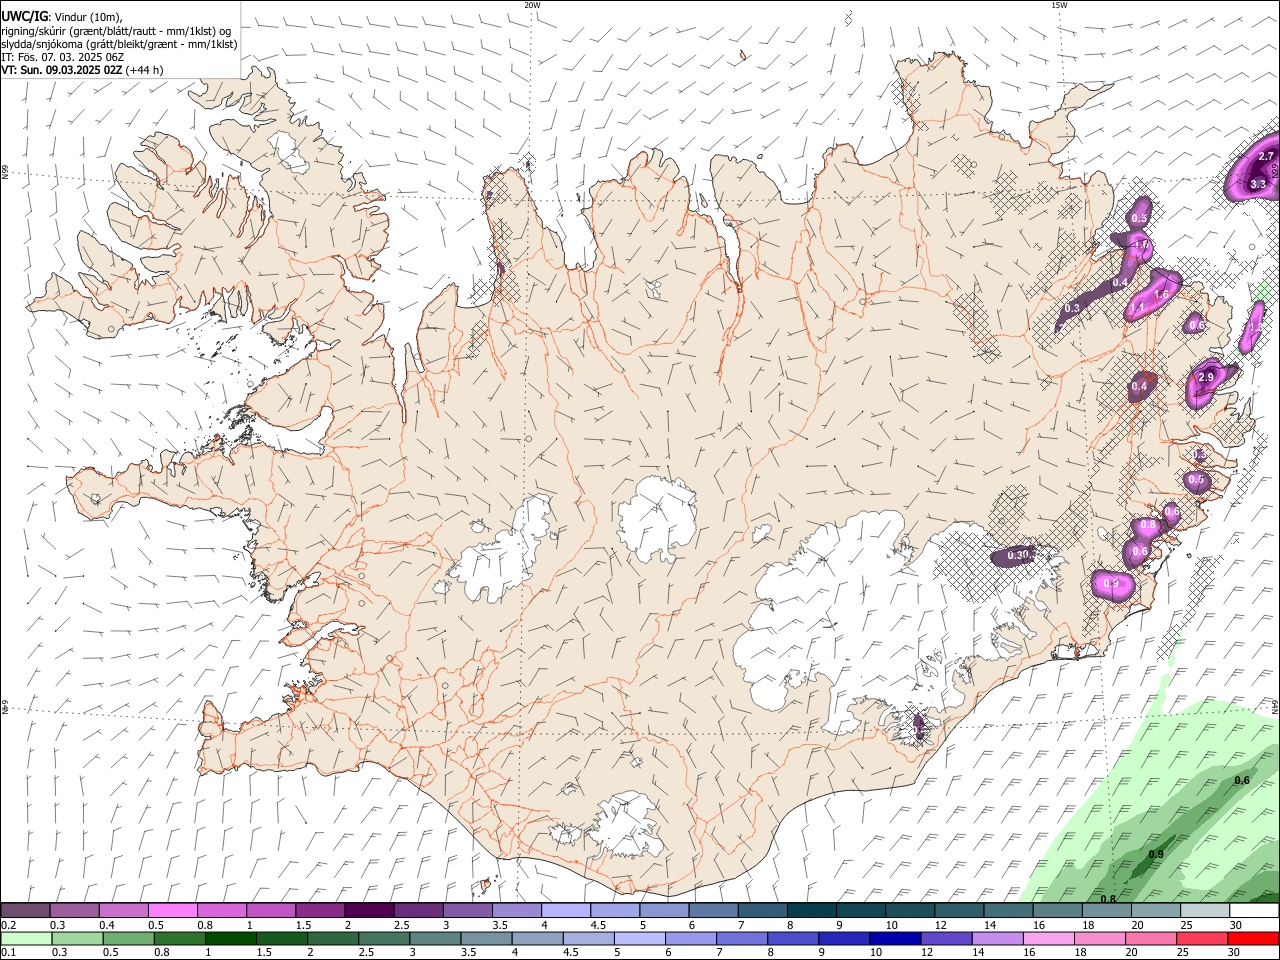1280x960 pixels.
Task: Pick the purple-blue 12 swatch in lower legend
Action: pyautogui.click(x=946, y=938)
